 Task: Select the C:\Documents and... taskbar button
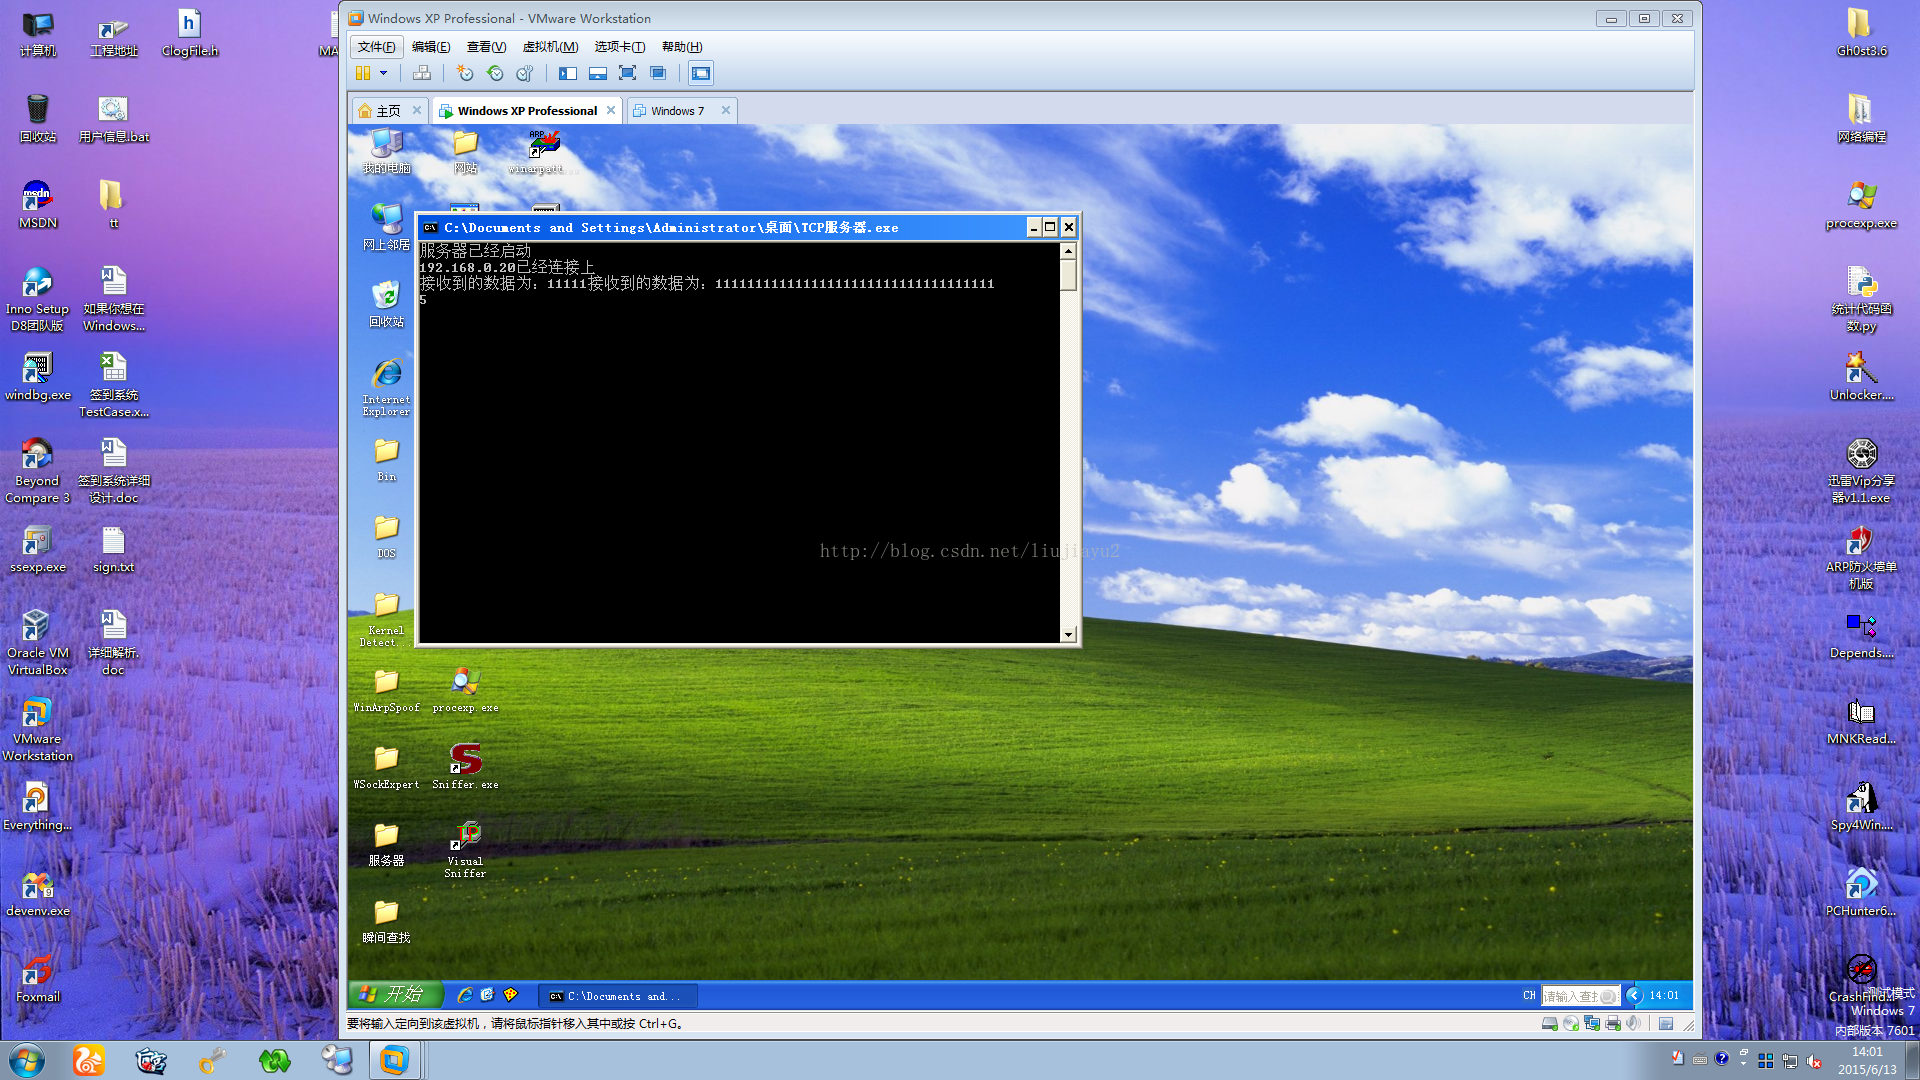pyautogui.click(x=617, y=996)
